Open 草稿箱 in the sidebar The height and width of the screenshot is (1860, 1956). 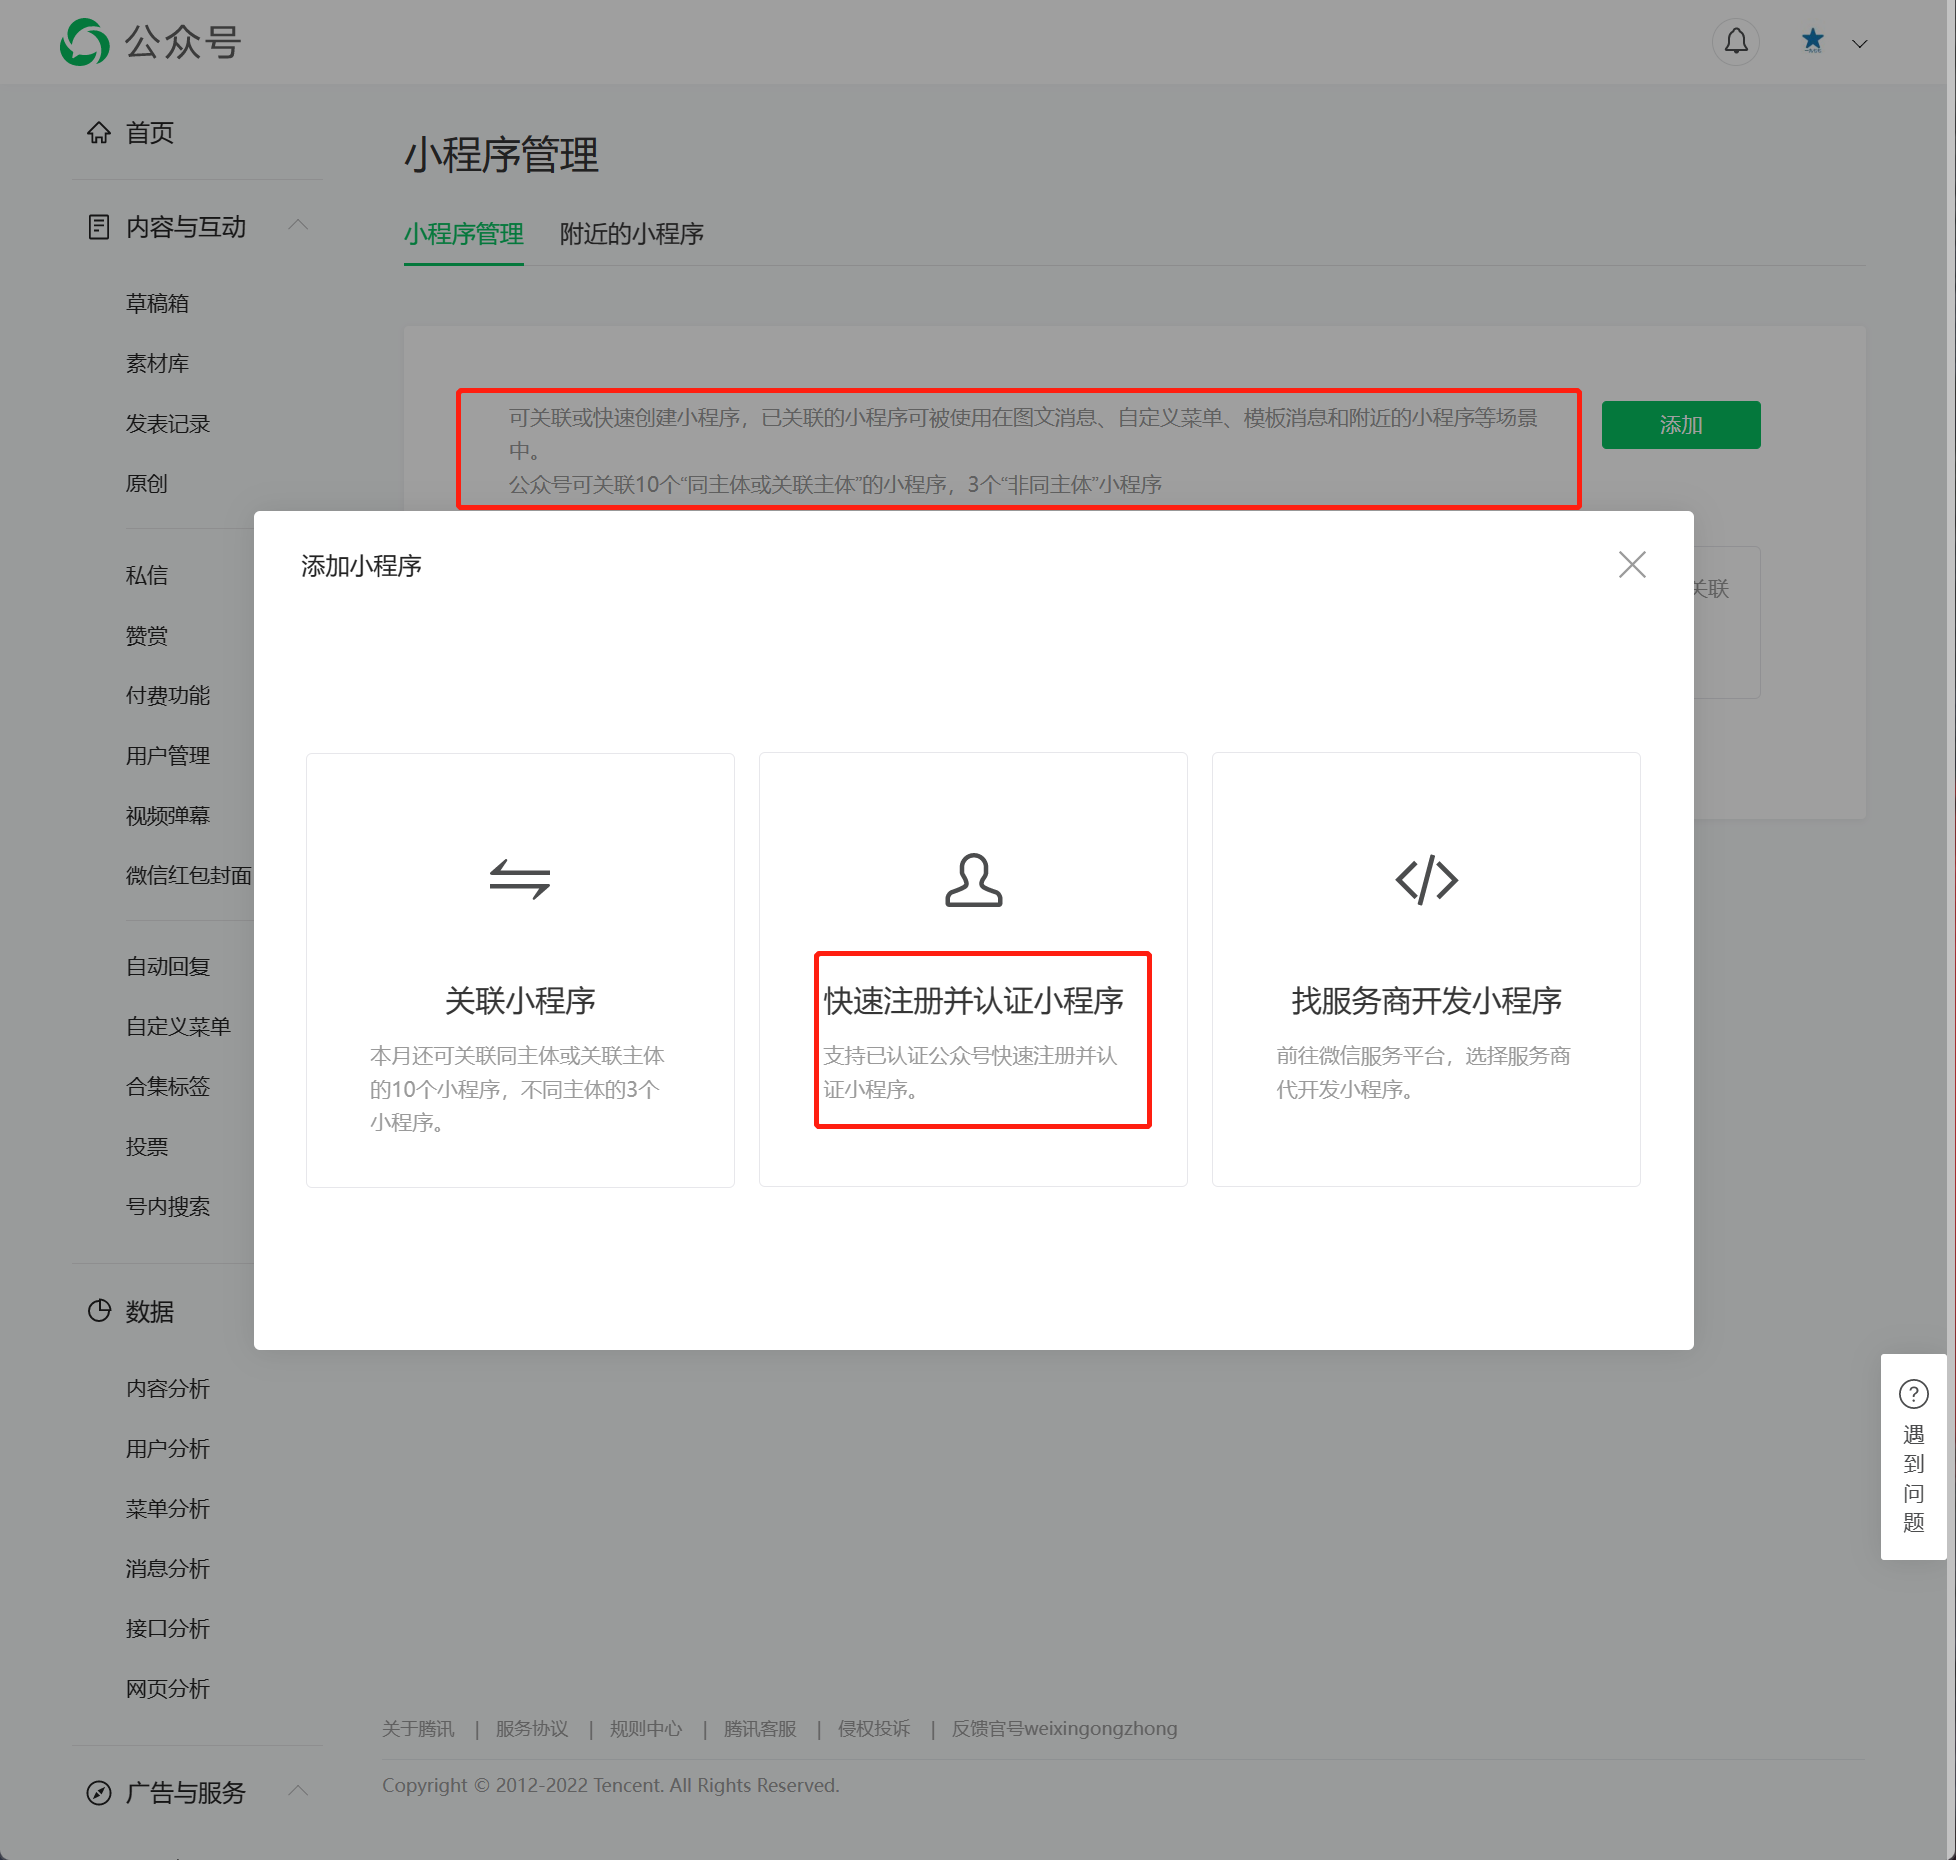pos(158,303)
